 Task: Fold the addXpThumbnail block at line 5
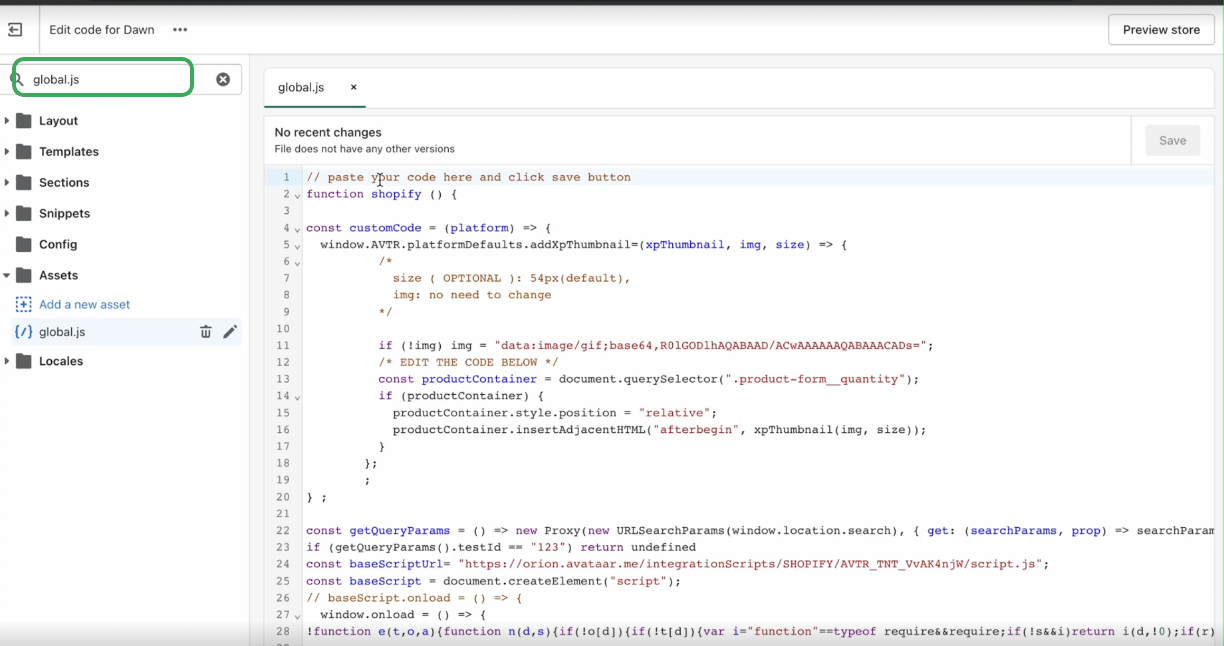(x=297, y=247)
